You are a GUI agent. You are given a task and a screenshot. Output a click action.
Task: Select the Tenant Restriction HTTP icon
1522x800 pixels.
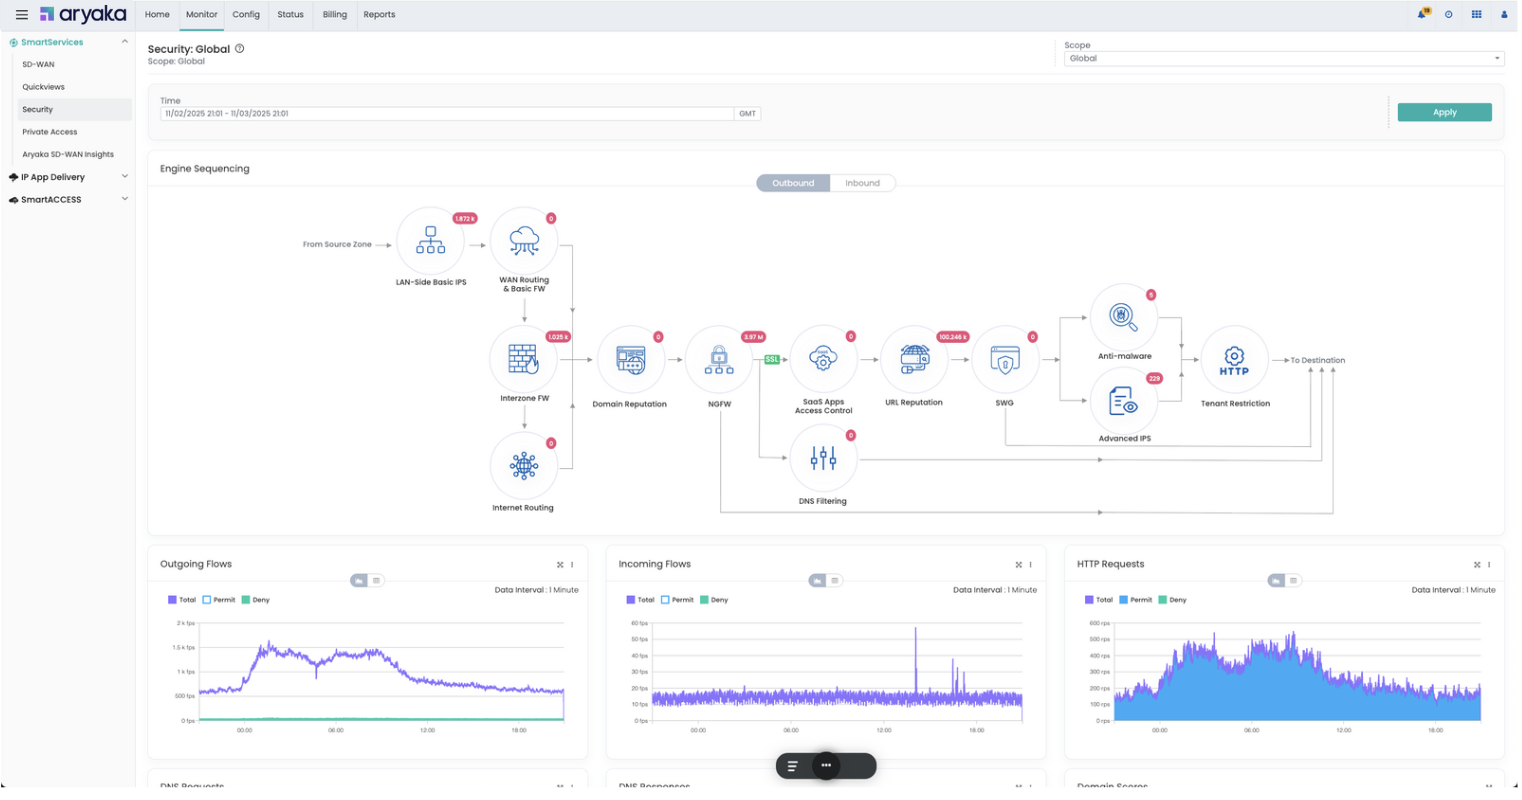1234,360
